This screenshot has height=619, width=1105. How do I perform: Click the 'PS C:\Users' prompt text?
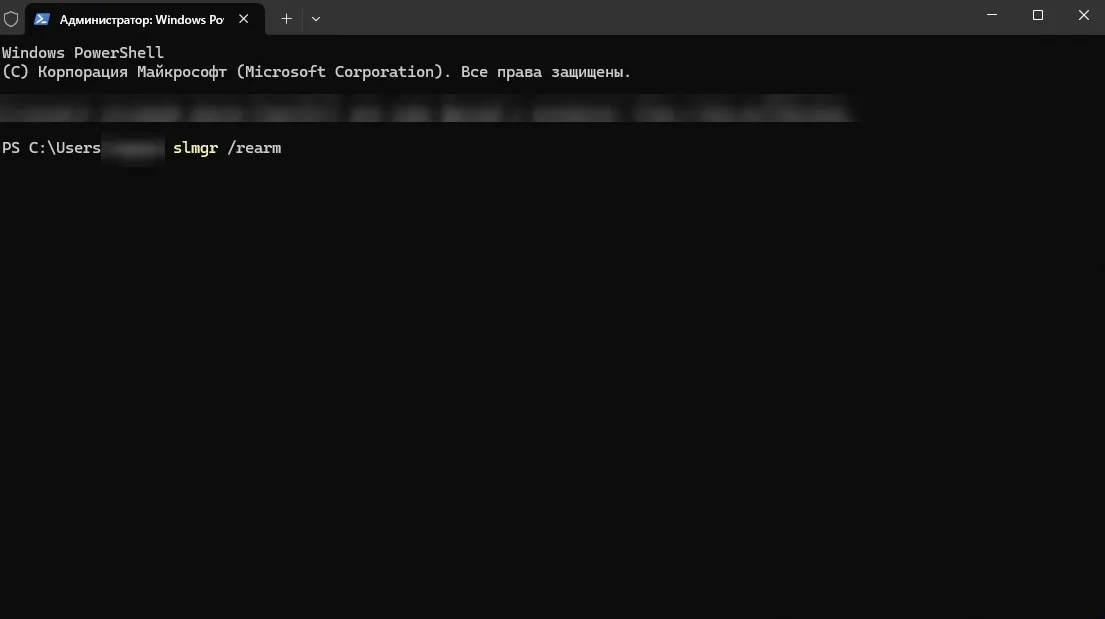(x=51, y=148)
